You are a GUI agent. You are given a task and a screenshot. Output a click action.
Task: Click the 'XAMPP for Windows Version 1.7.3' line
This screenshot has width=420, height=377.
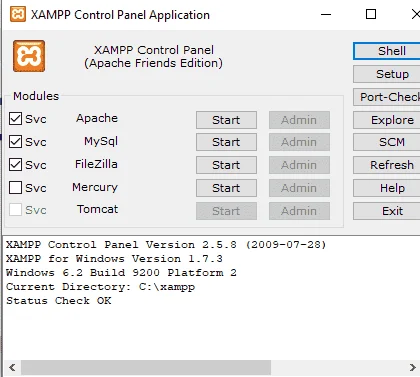click(114, 259)
